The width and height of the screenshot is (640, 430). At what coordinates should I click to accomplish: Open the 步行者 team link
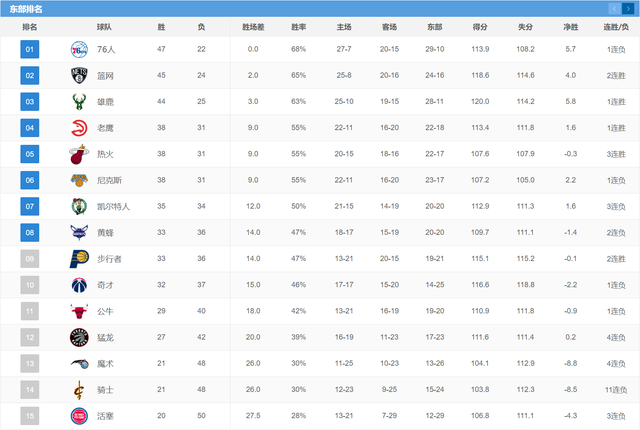coord(109,259)
